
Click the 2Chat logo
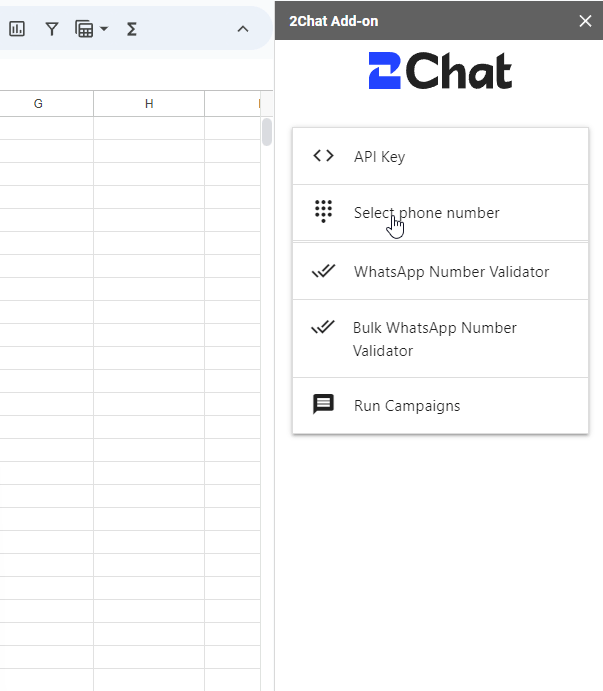[x=440, y=71]
